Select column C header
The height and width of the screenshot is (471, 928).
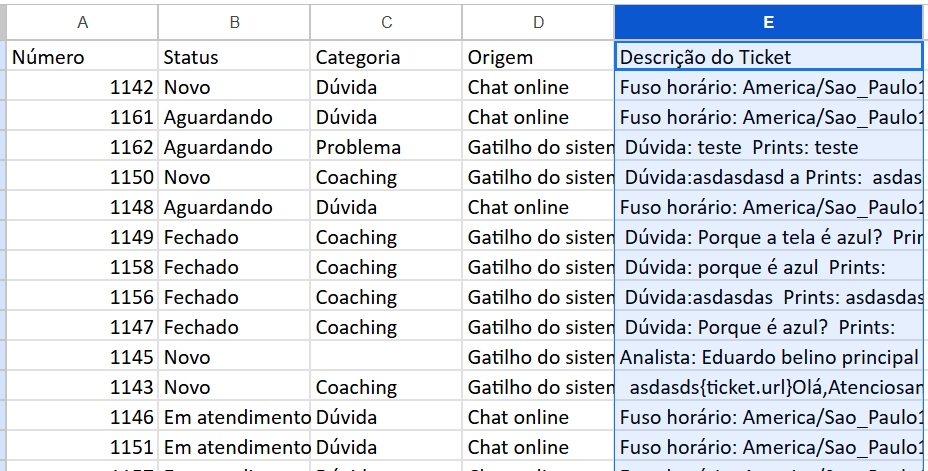coord(386,22)
